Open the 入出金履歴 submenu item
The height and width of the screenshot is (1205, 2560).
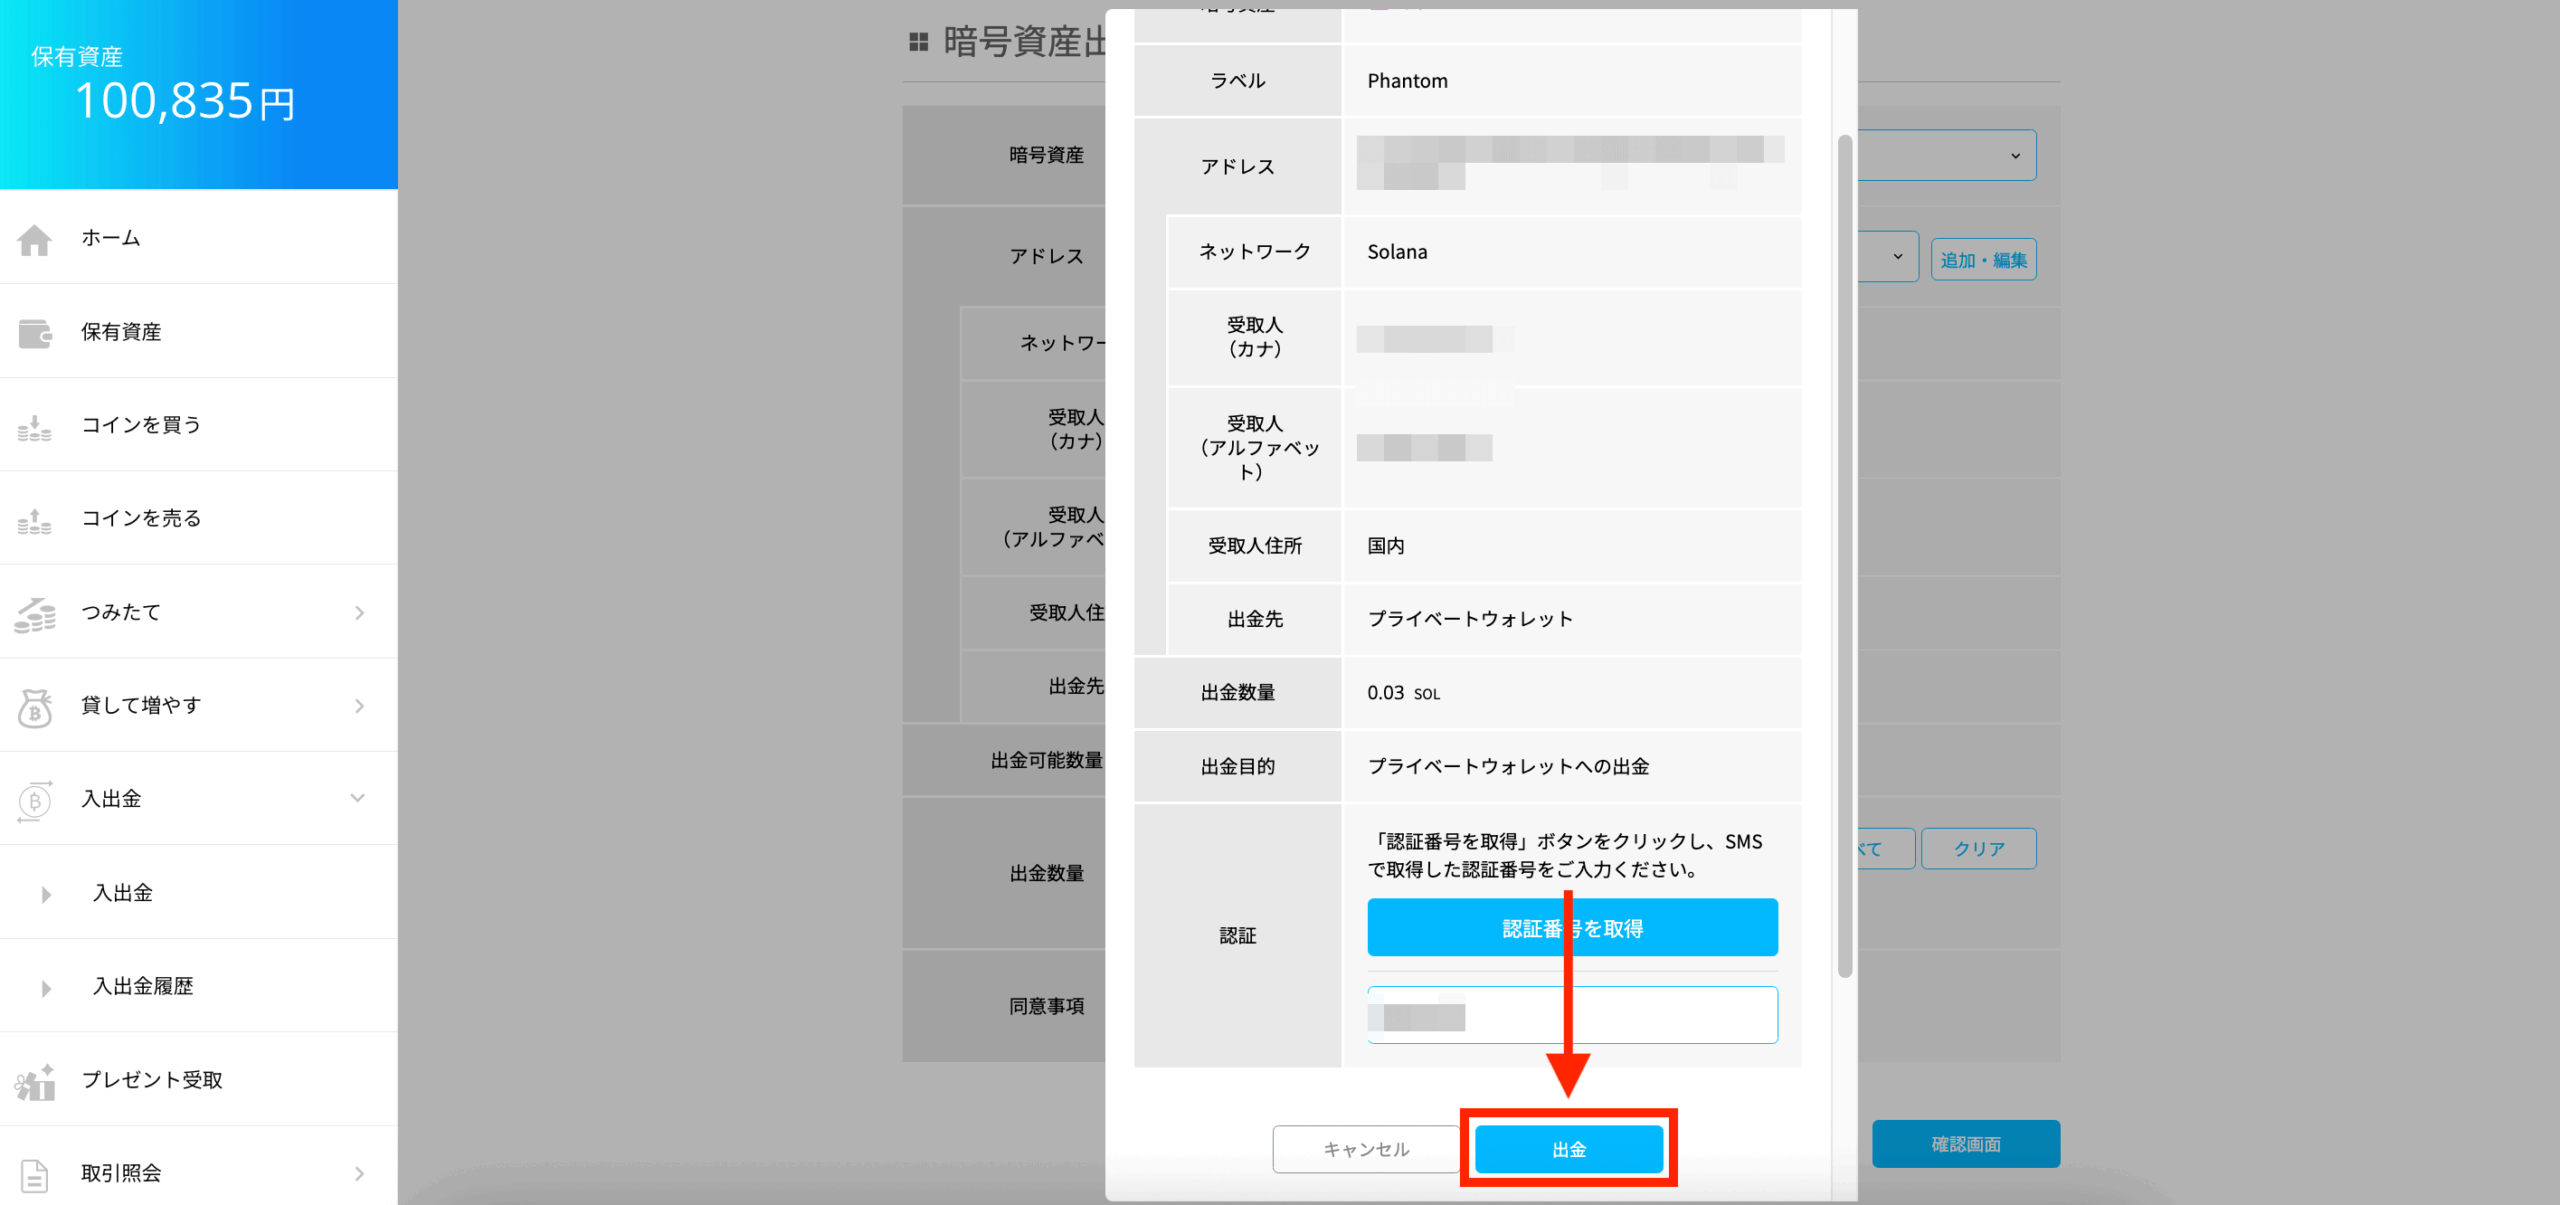click(x=143, y=986)
